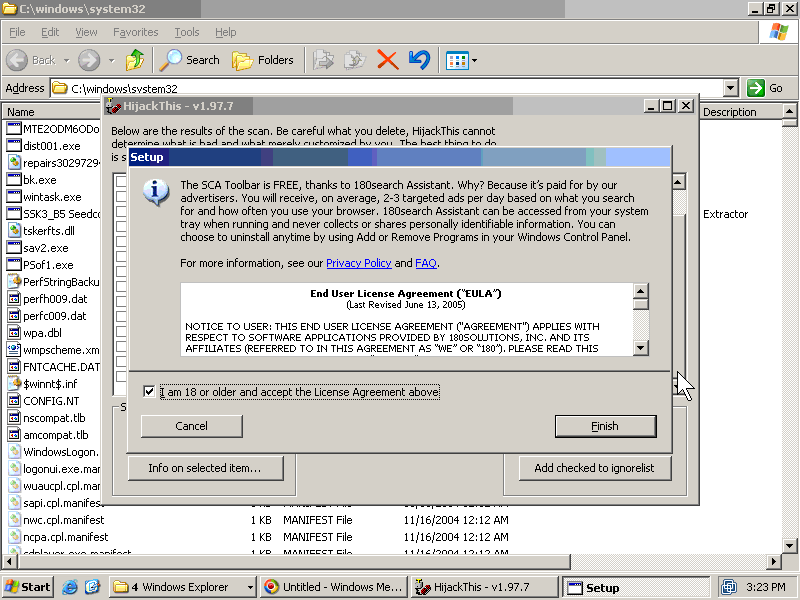Click the Name column header
Viewport: 800px width, 600px height.
(x=51, y=112)
